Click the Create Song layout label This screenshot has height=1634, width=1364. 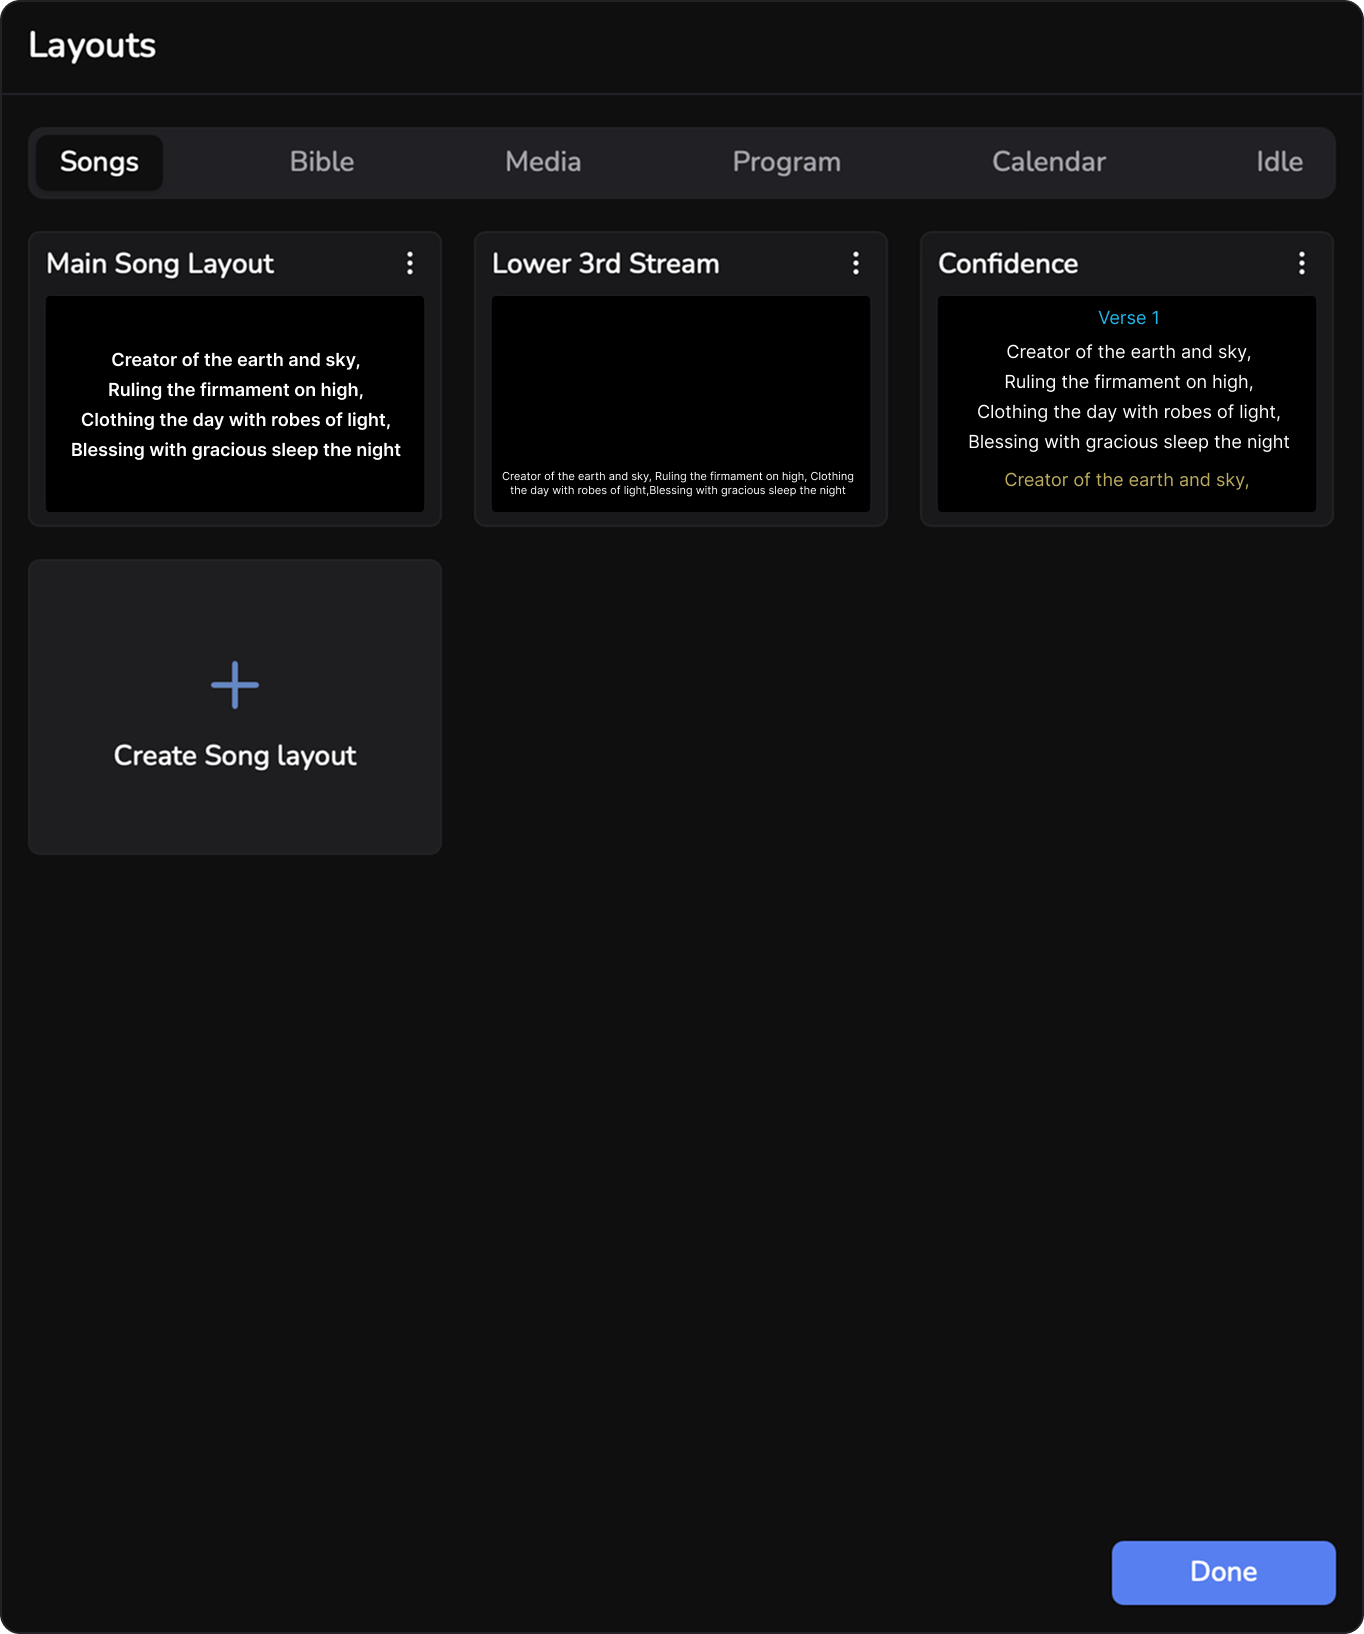click(235, 756)
